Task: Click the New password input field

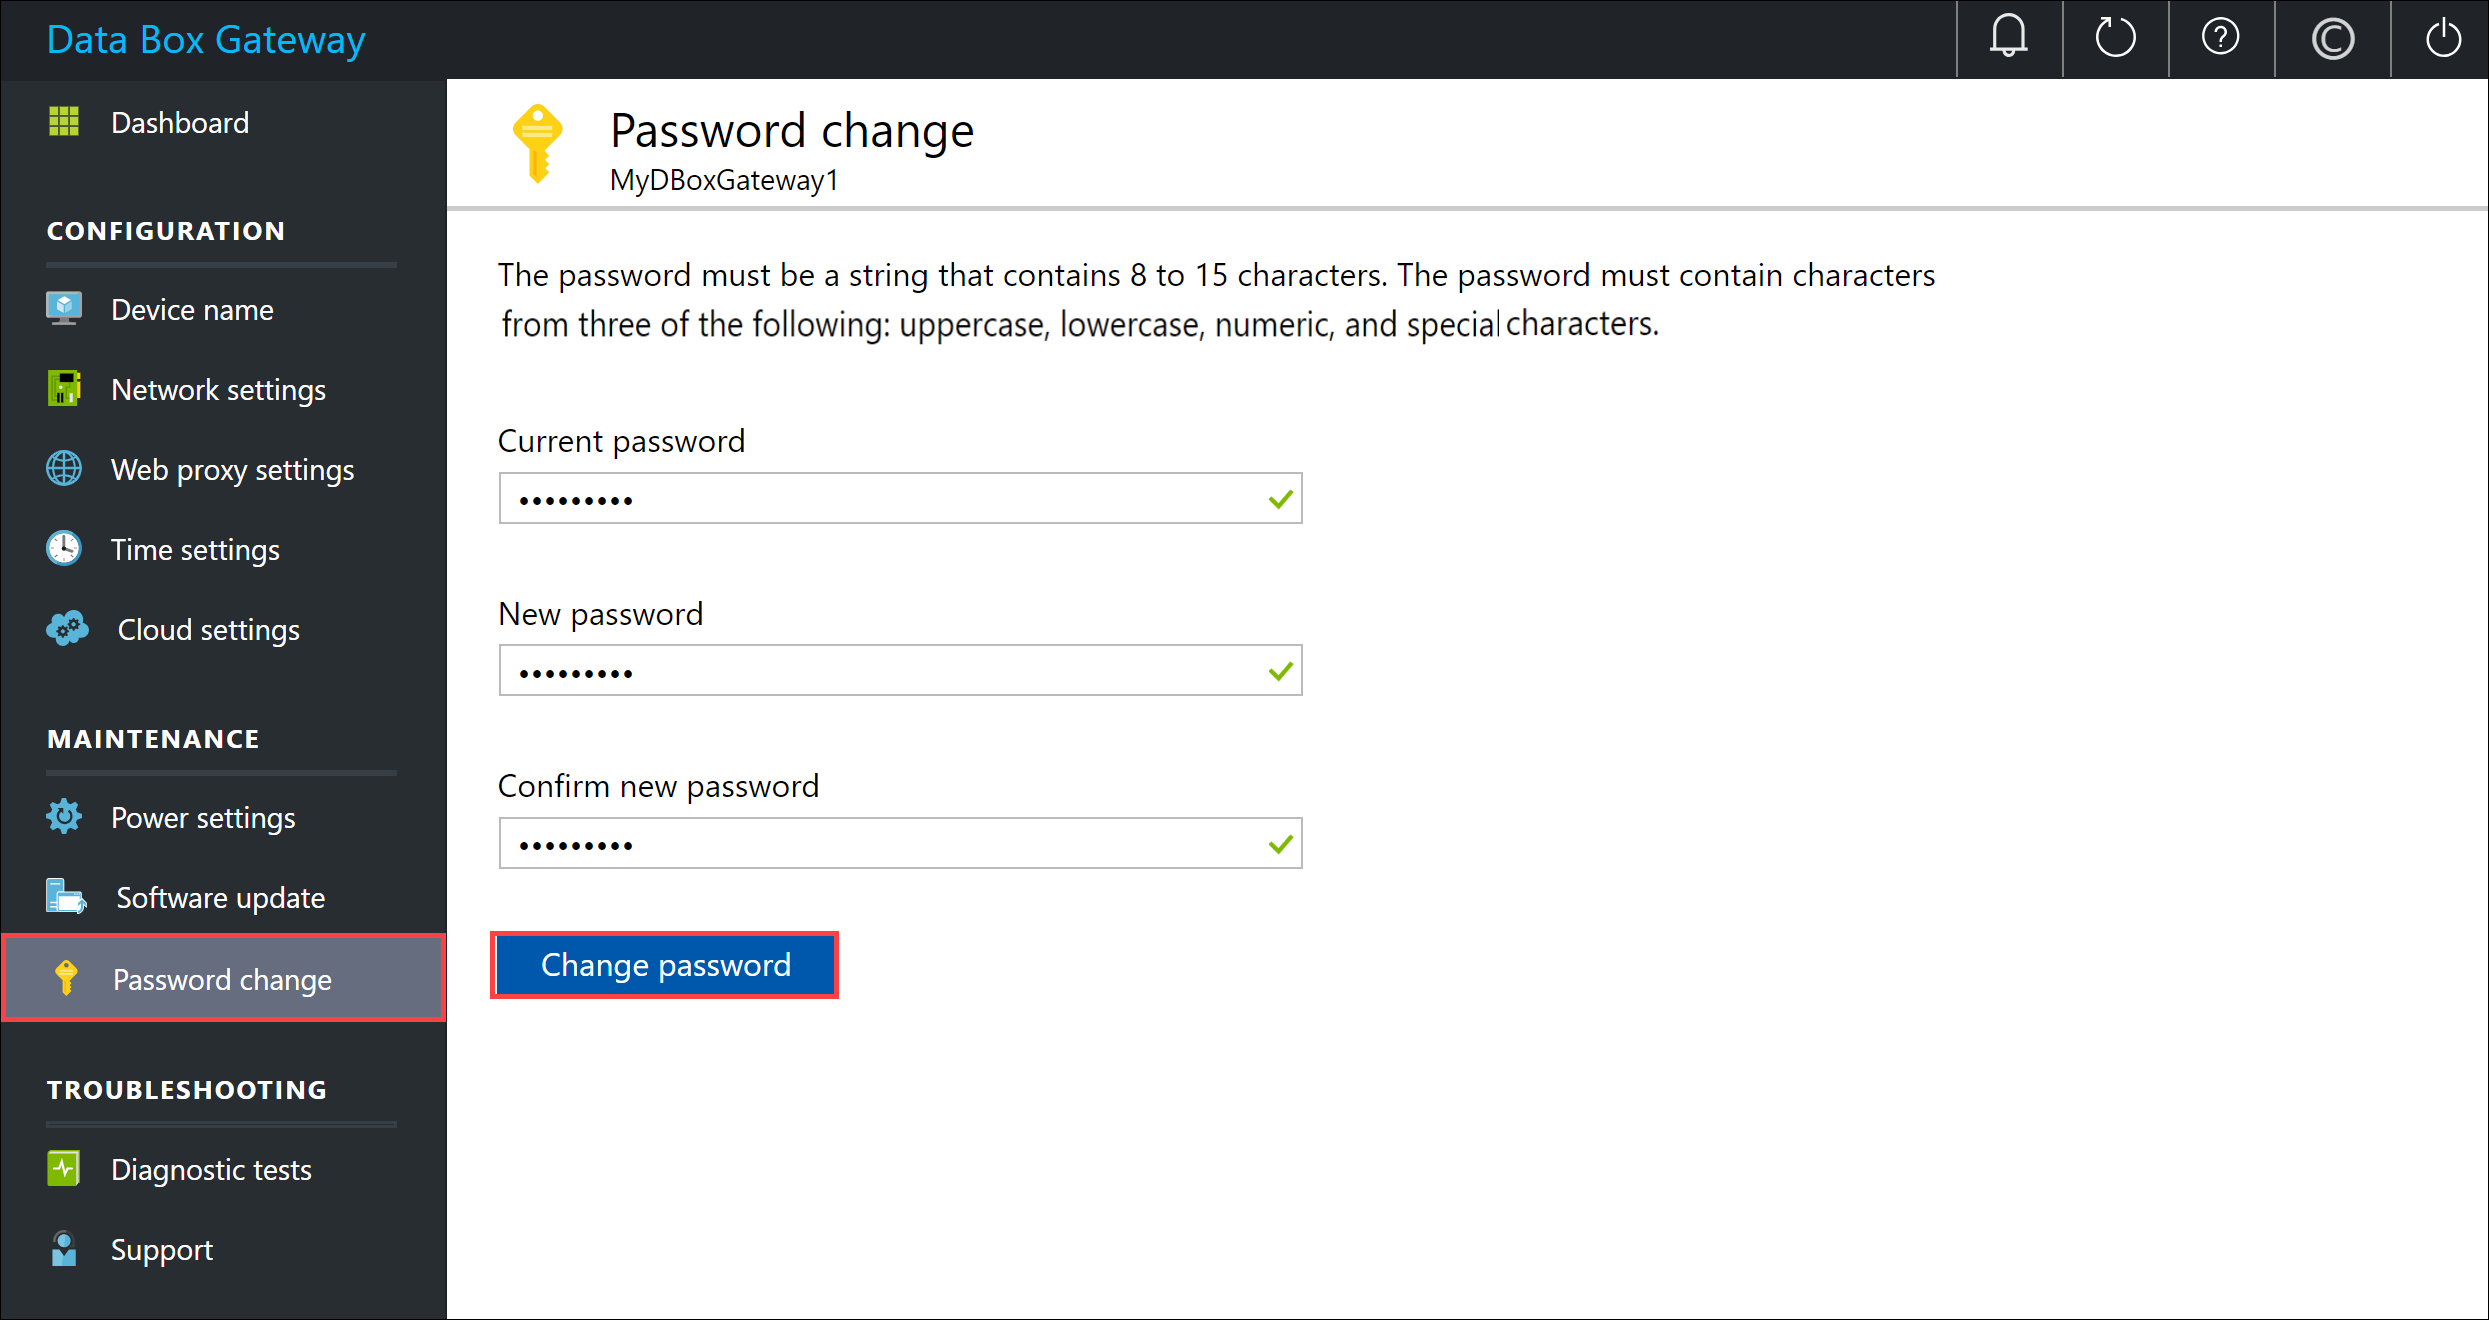Action: 902,670
